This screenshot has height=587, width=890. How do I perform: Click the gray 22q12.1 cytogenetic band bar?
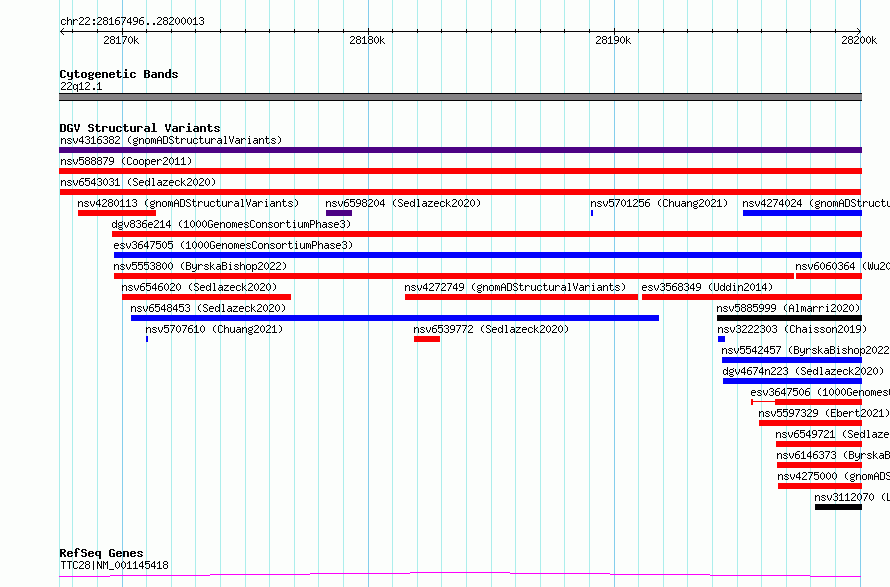point(460,97)
